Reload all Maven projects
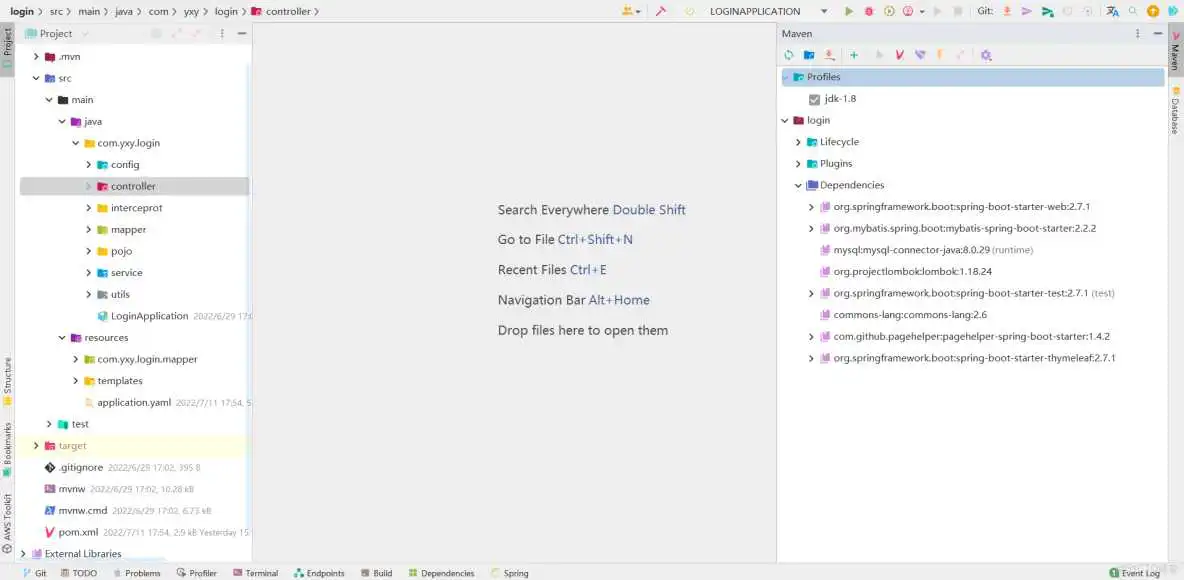Screen dimensions: 1184x580 tap(790, 54)
